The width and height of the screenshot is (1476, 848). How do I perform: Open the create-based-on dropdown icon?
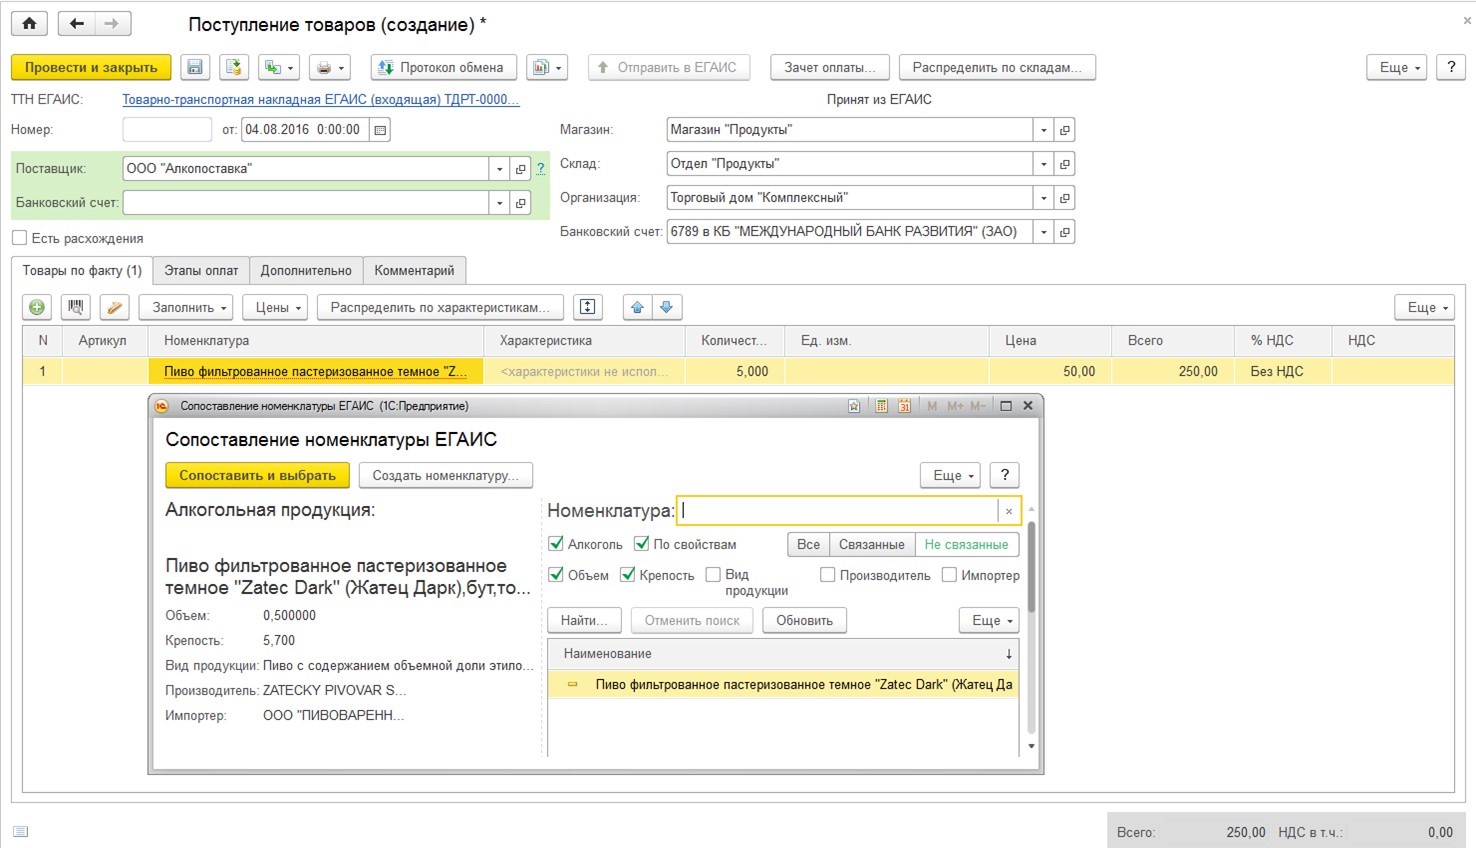[278, 67]
